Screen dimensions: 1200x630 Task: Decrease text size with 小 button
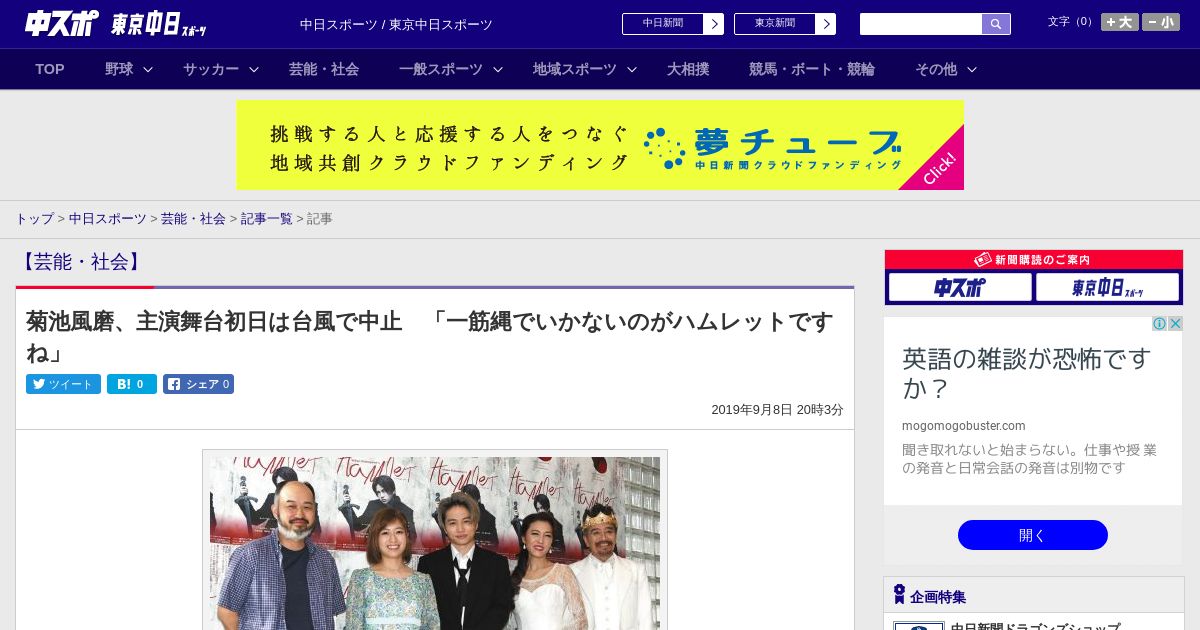pyautogui.click(x=1161, y=22)
